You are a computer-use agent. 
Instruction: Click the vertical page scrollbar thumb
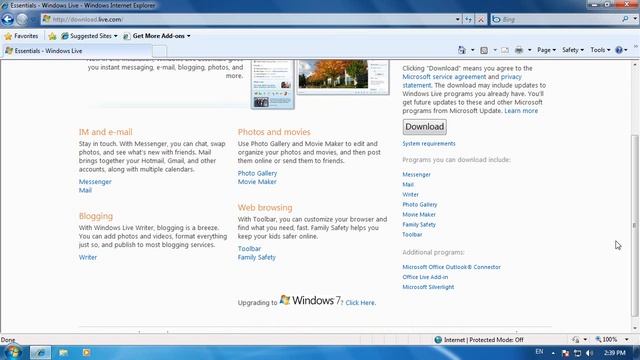(x=635, y=226)
